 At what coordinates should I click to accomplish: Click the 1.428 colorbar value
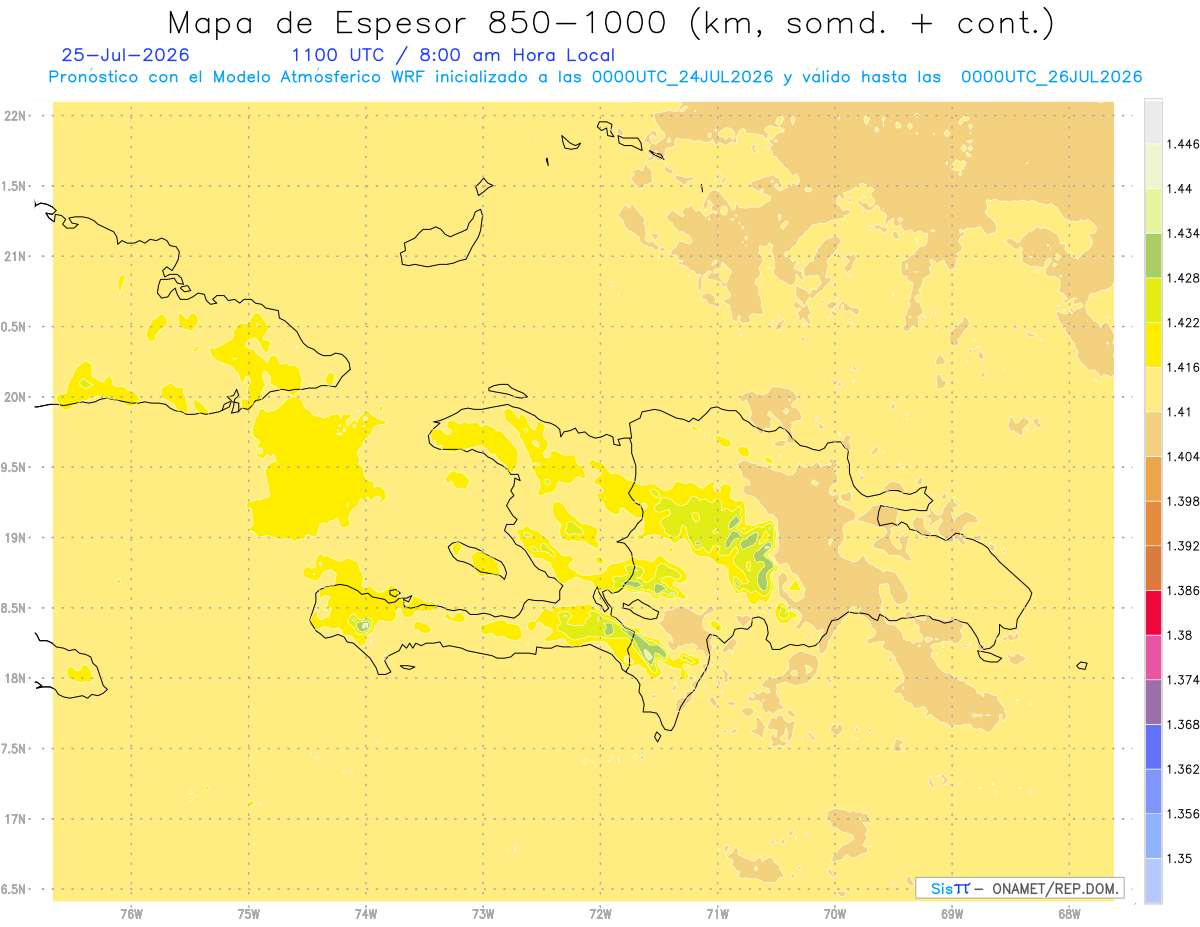(1185, 278)
